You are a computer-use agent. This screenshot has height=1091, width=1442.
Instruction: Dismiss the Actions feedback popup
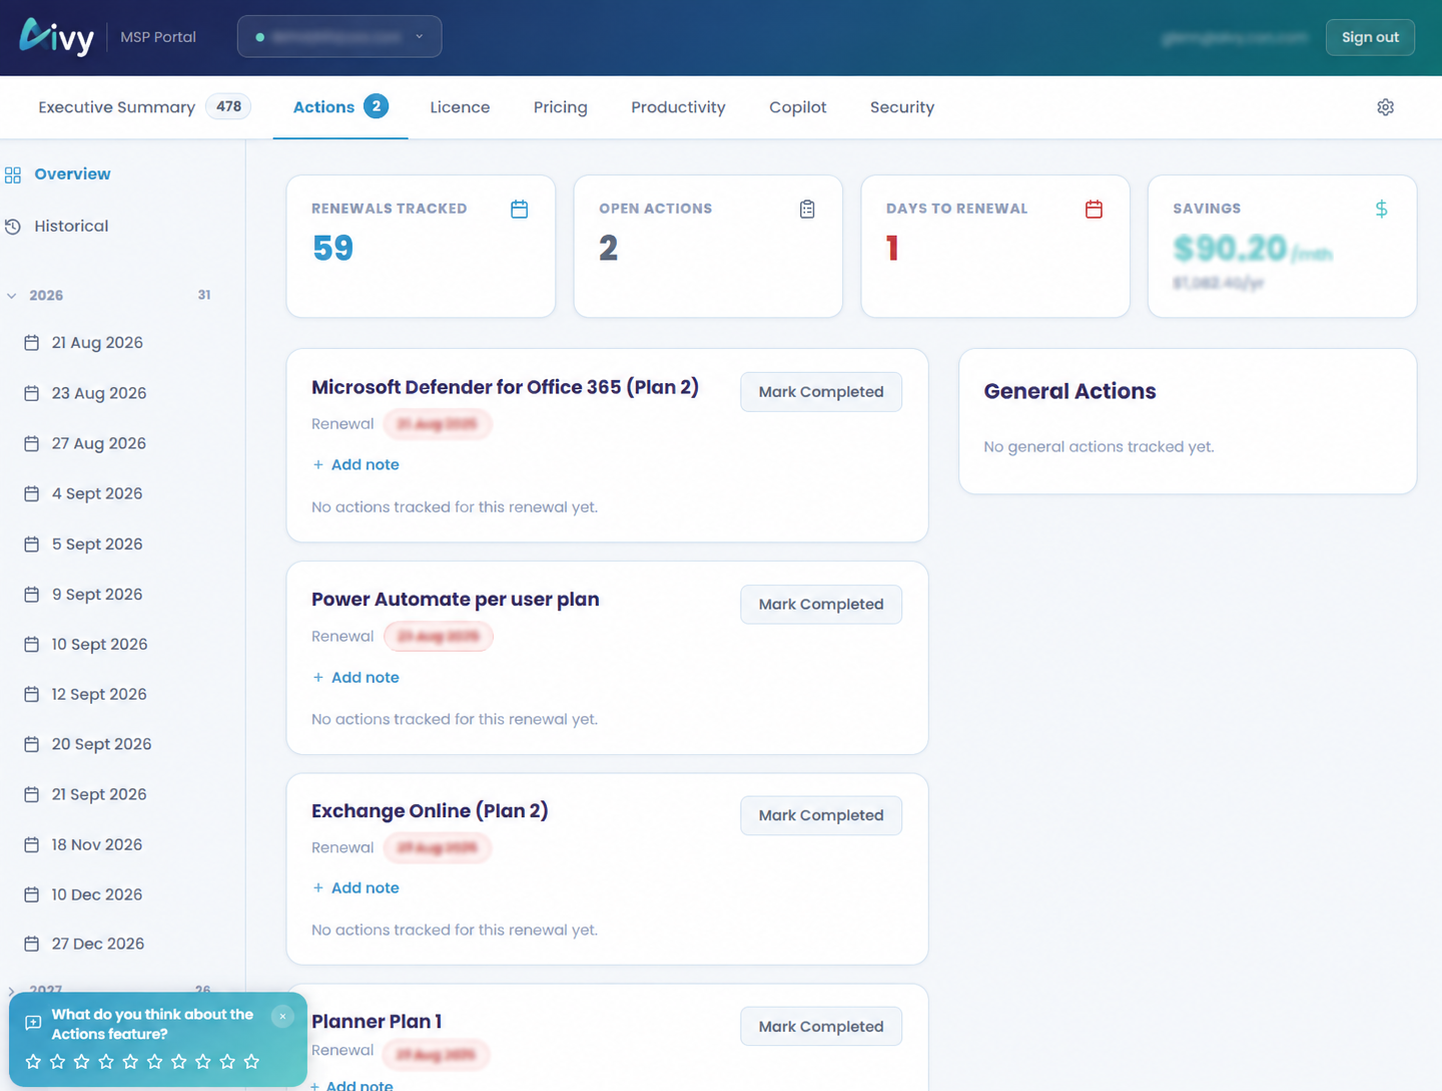(282, 1016)
